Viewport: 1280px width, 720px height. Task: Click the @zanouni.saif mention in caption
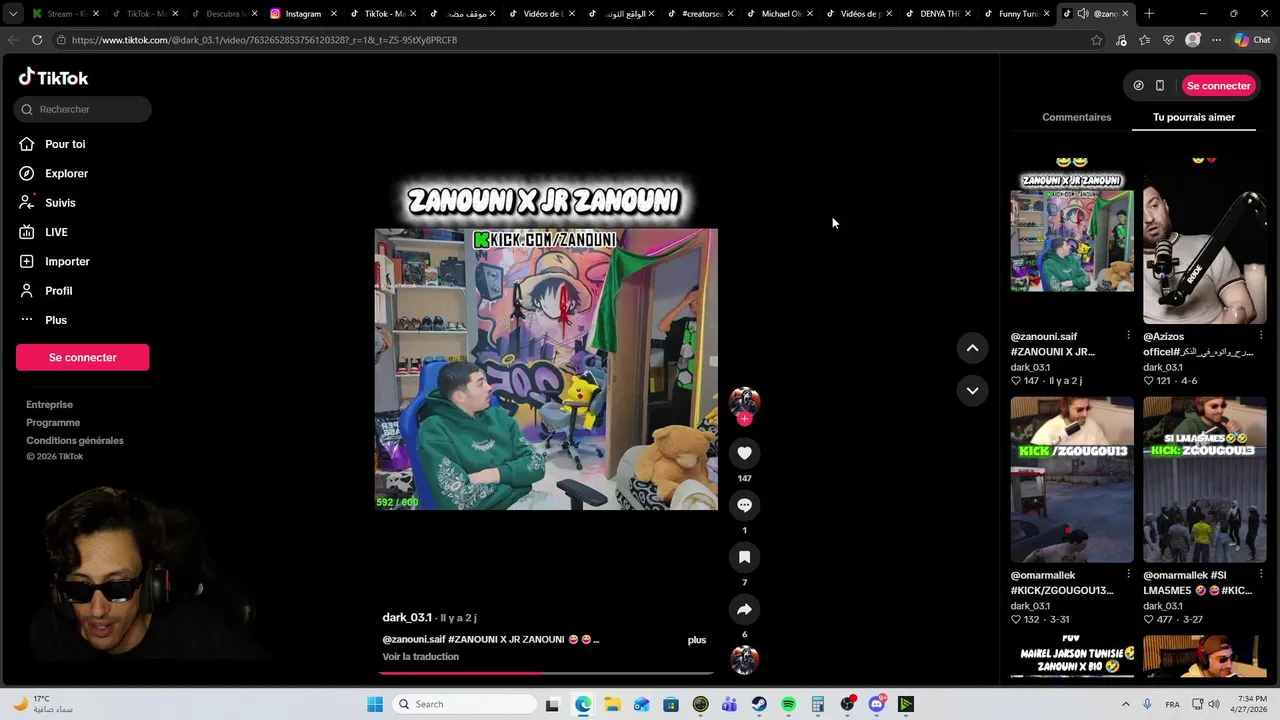(414, 640)
